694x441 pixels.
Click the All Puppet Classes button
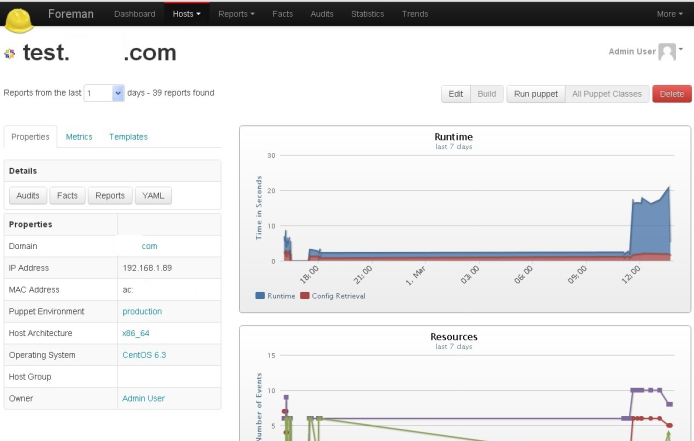click(607, 94)
